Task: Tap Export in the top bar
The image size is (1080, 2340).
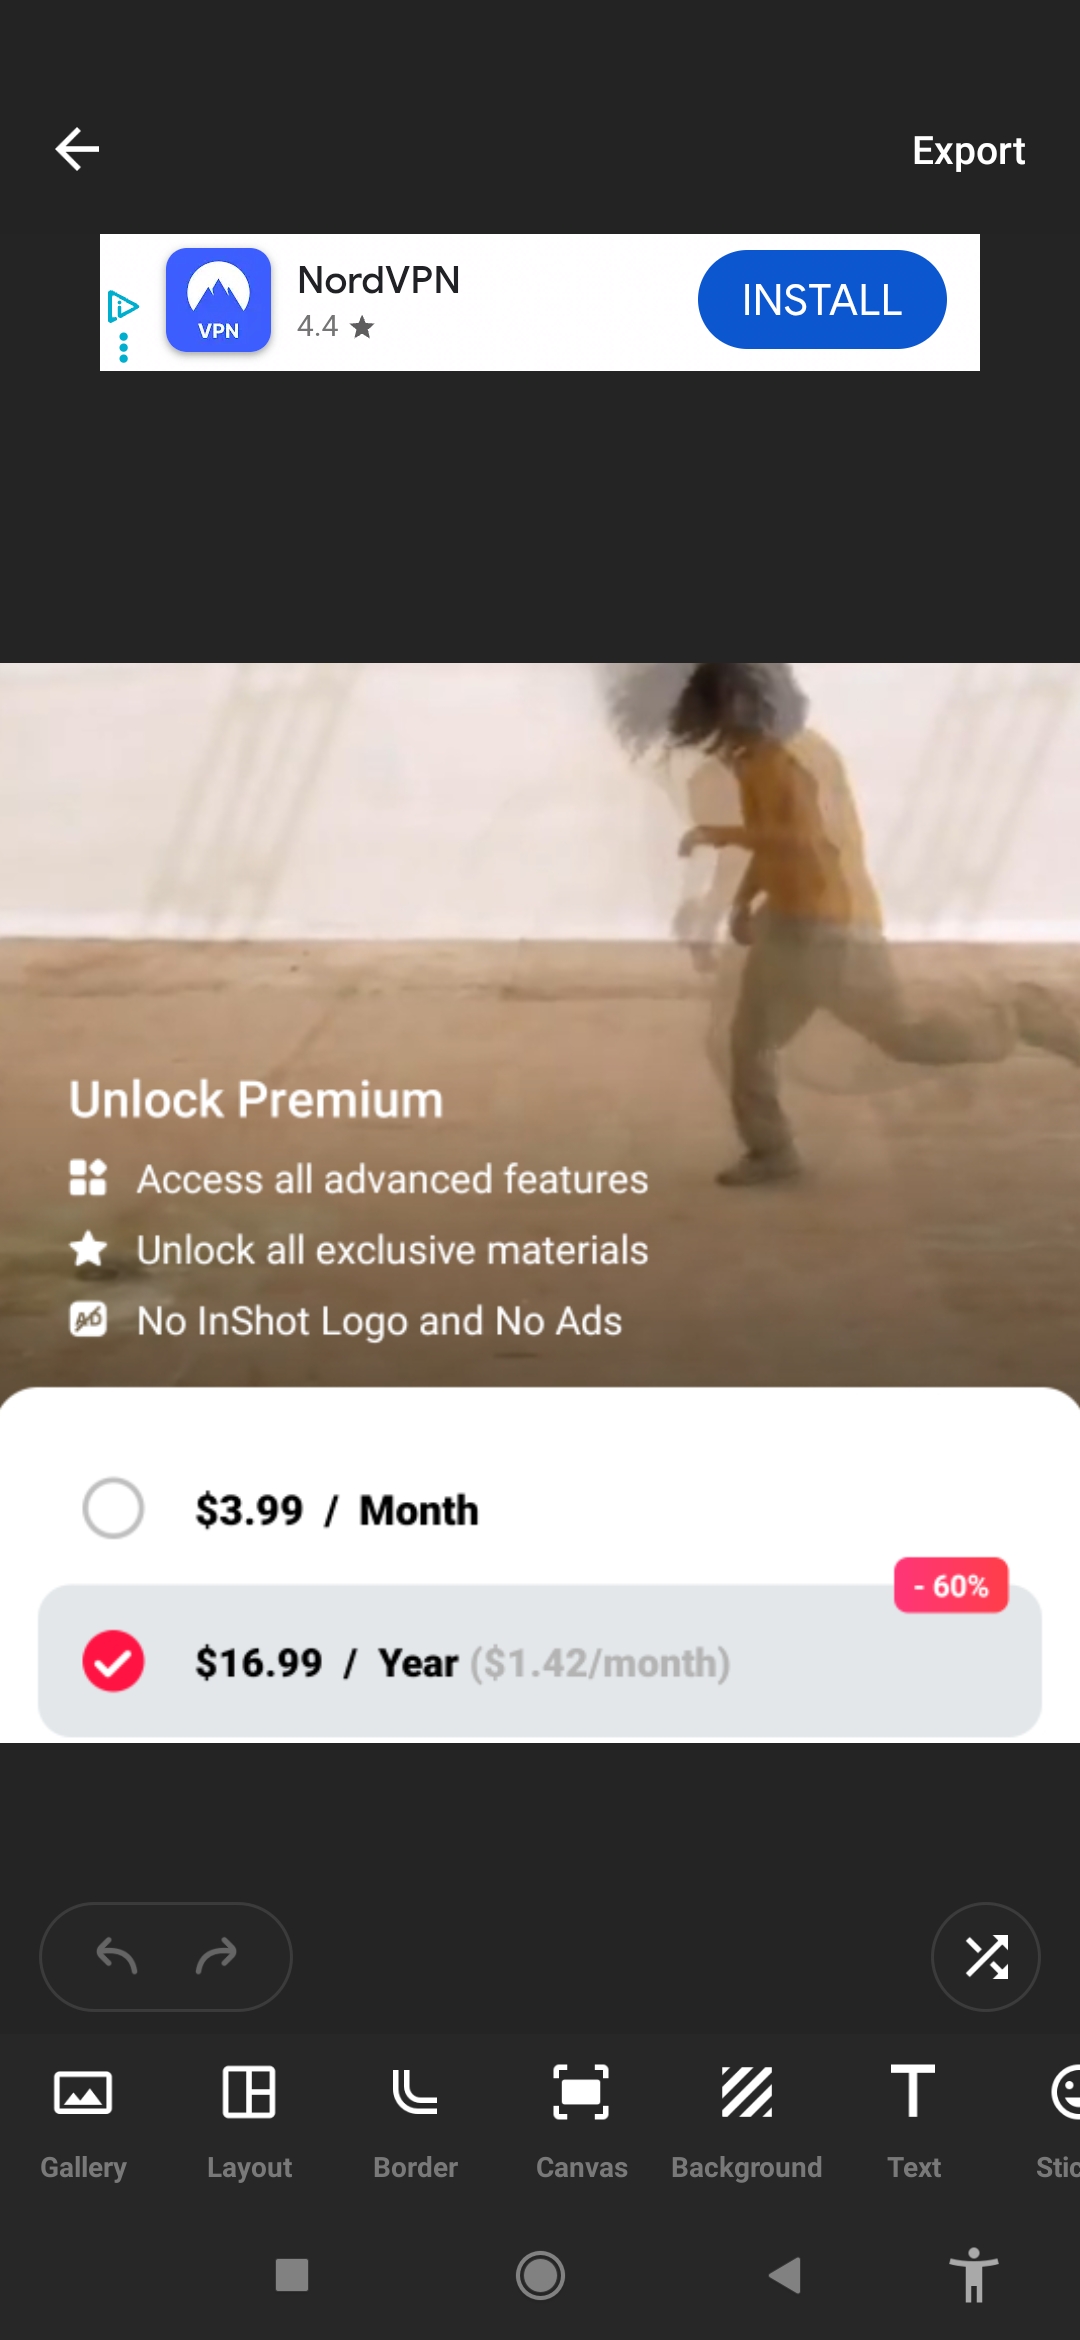Action: point(968,151)
